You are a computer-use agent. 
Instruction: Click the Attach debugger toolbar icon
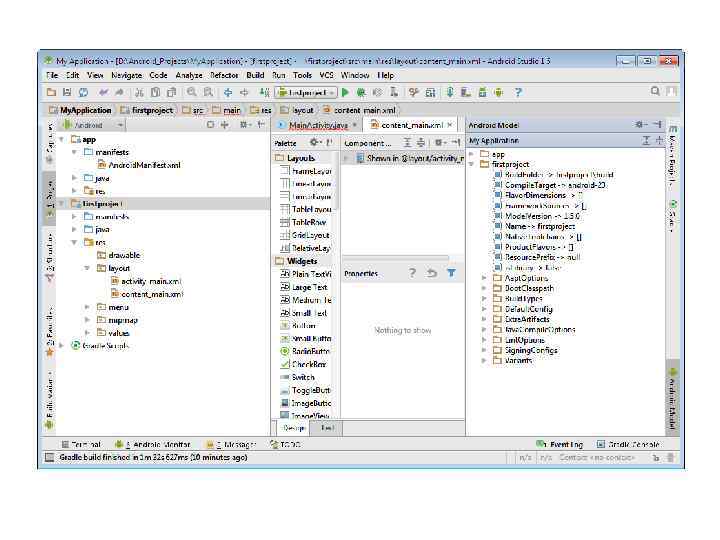point(394,93)
